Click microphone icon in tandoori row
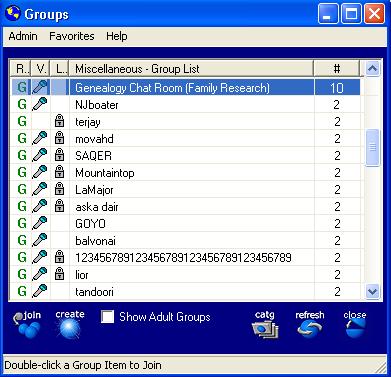The width and height of the screenshot is (391, 377). pos(40,291)
